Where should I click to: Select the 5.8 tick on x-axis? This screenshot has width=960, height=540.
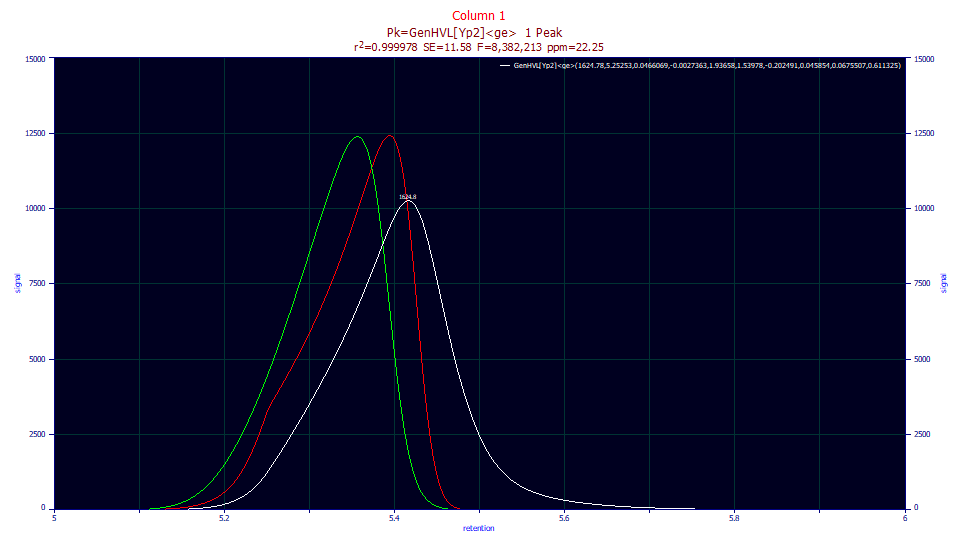[x=735, y=519]
